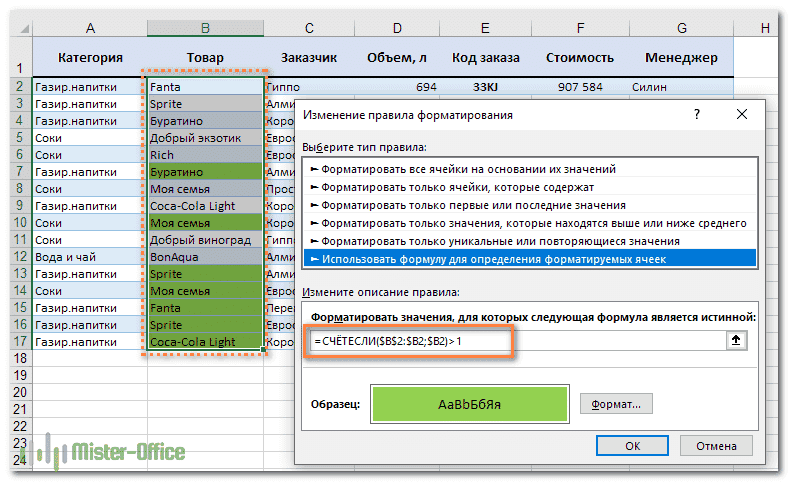Select column B header
The image size is (789, 482).
click(204, 30)
